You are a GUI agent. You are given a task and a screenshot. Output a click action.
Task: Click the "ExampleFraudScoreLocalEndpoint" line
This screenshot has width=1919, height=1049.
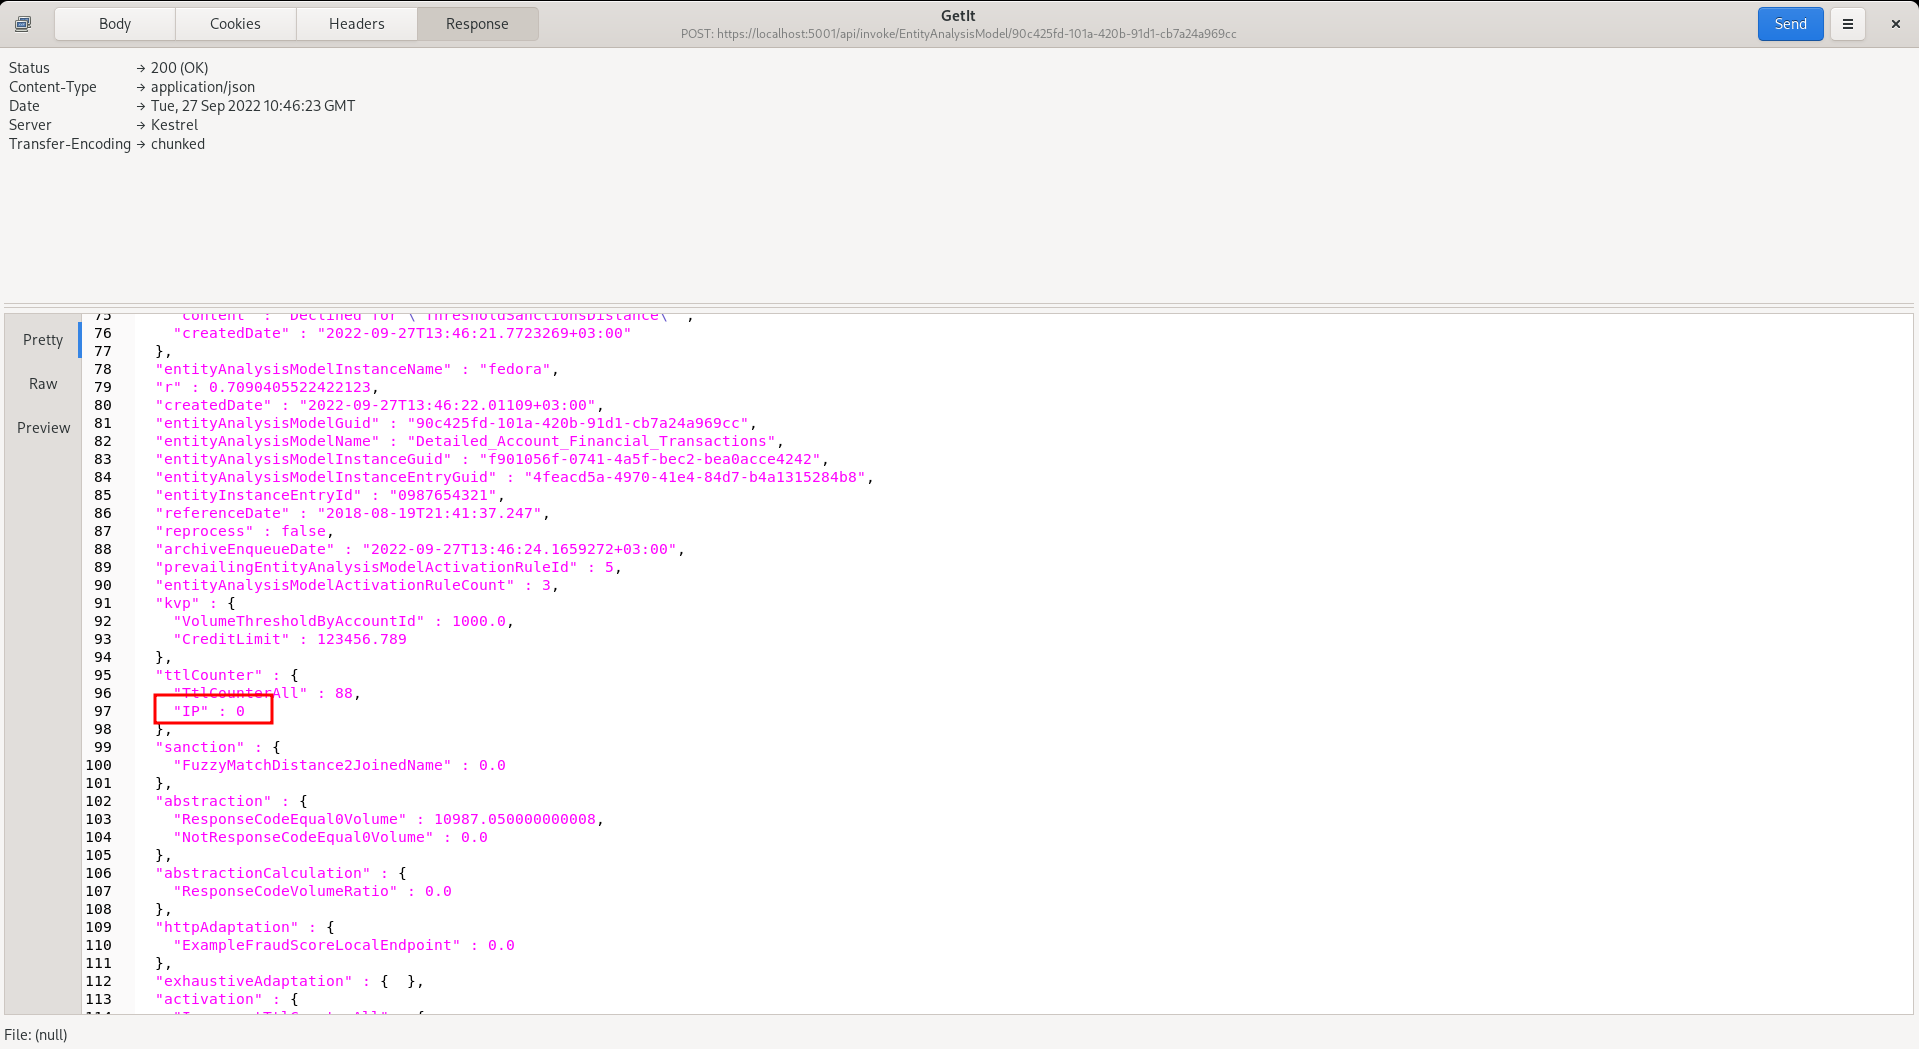point(344,945)
